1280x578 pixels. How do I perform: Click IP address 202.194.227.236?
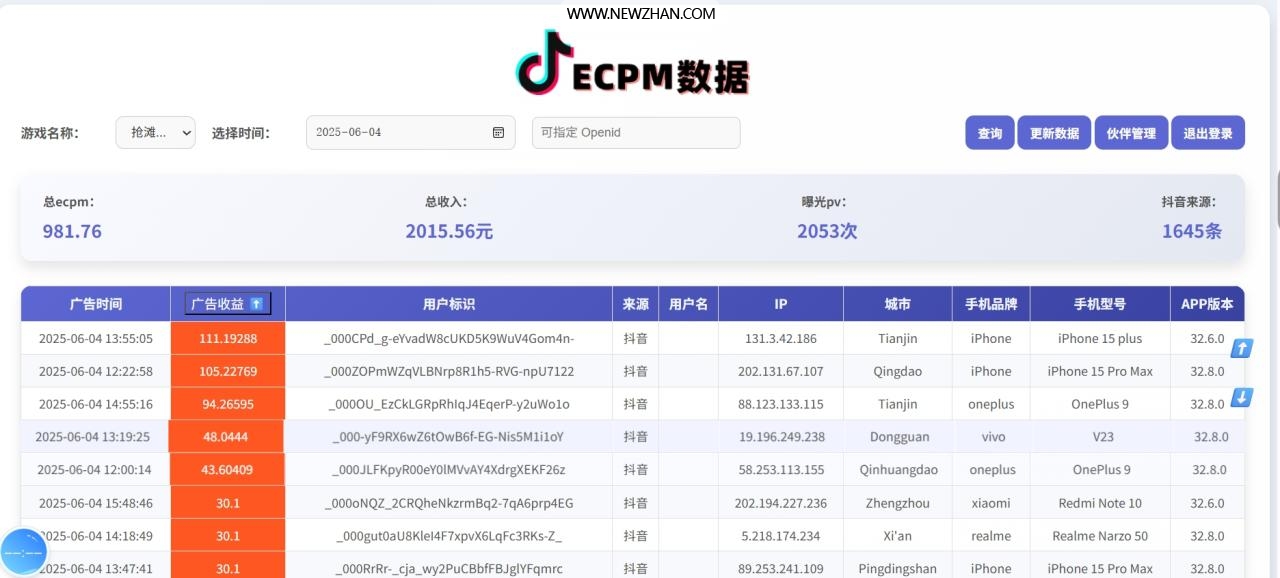[781, 503]
